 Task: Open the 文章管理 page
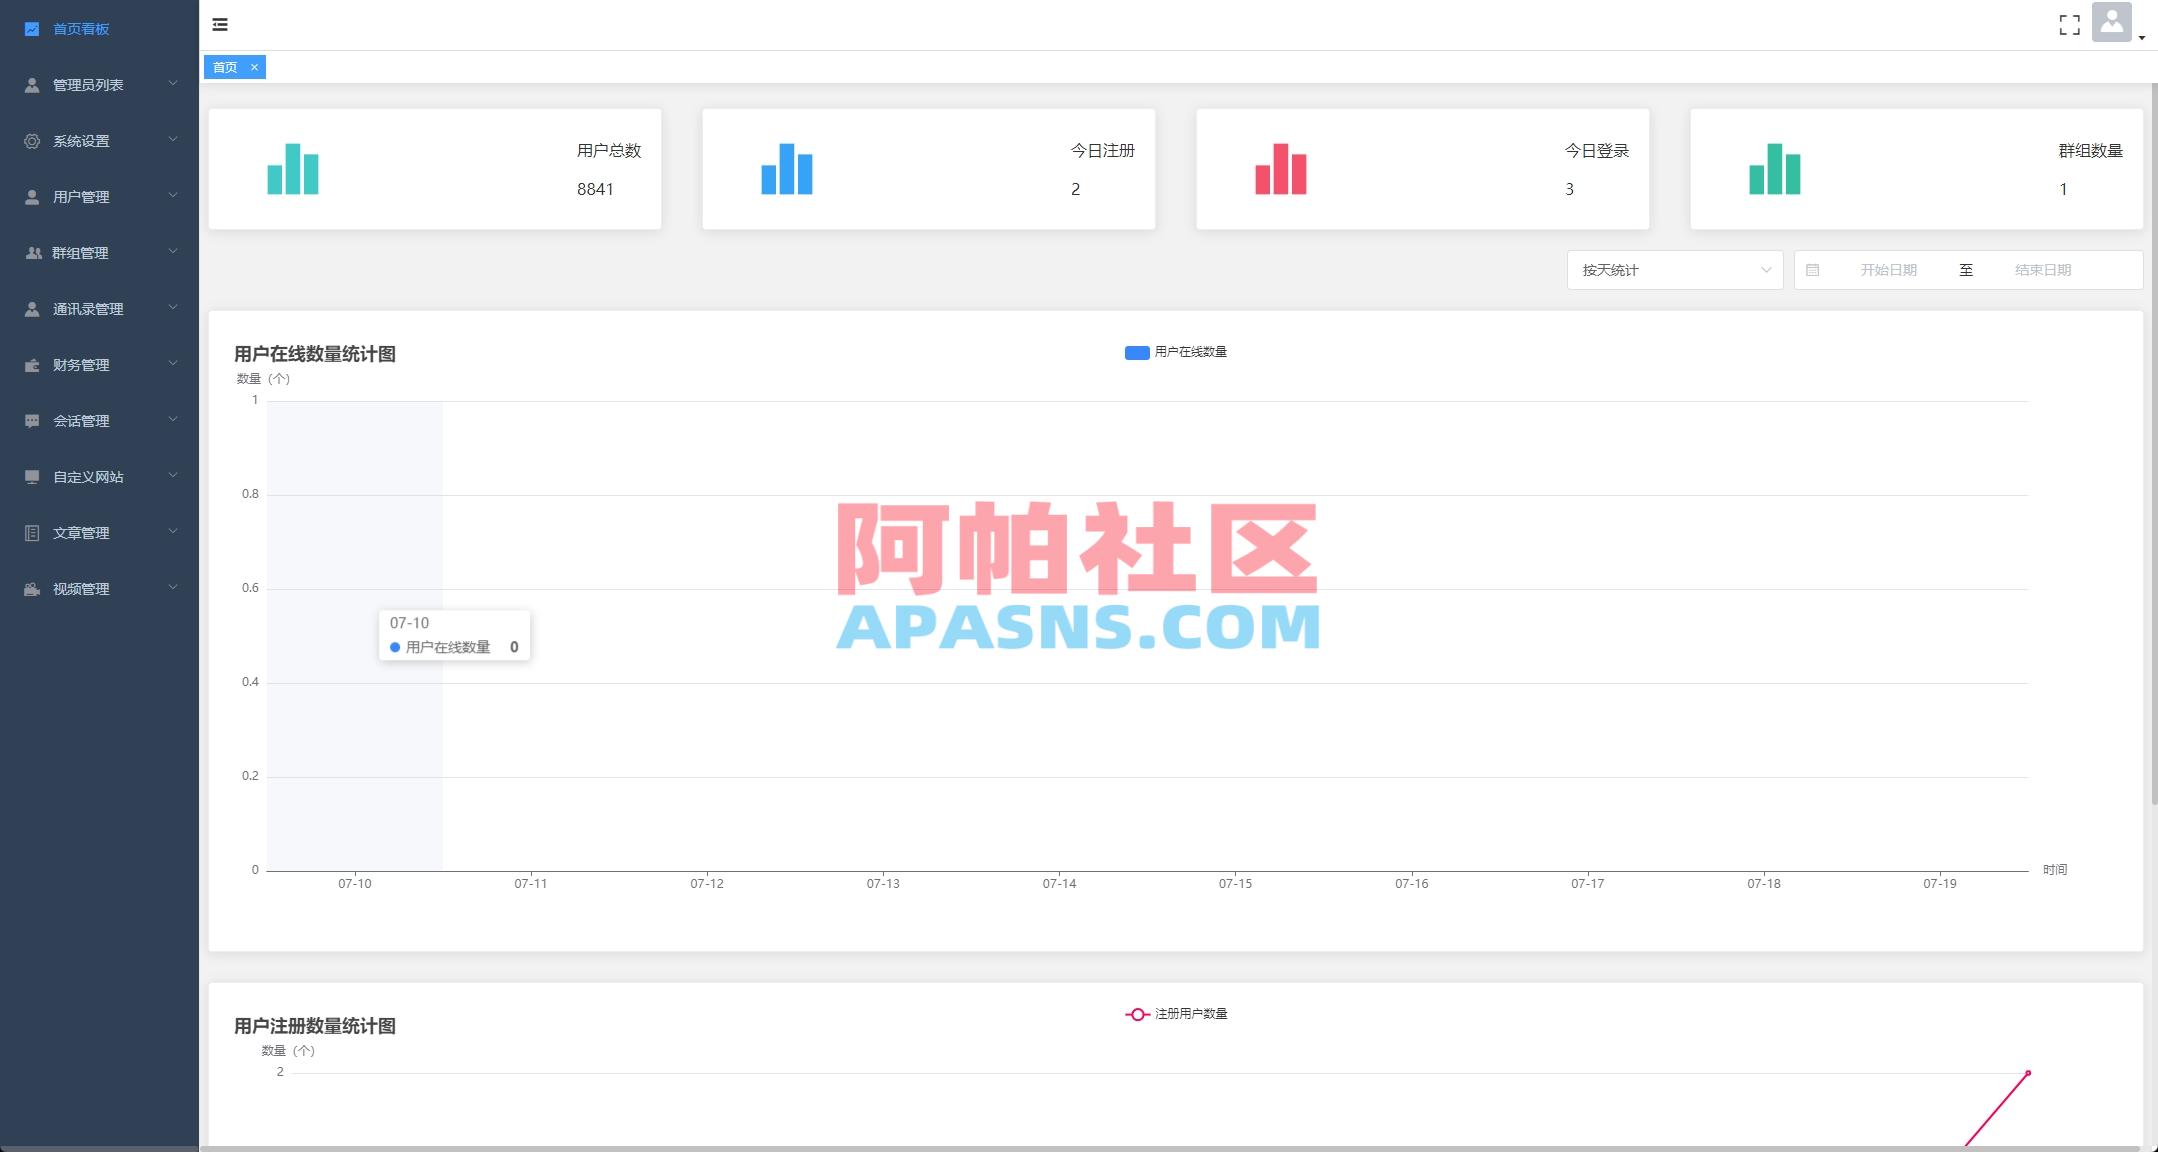coord(83,532)
